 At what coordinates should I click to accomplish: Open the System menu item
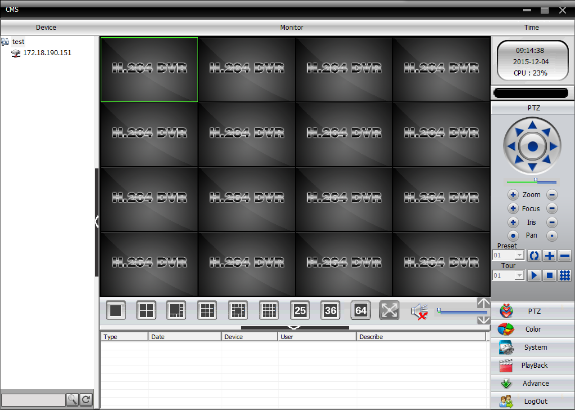[532, 347]
